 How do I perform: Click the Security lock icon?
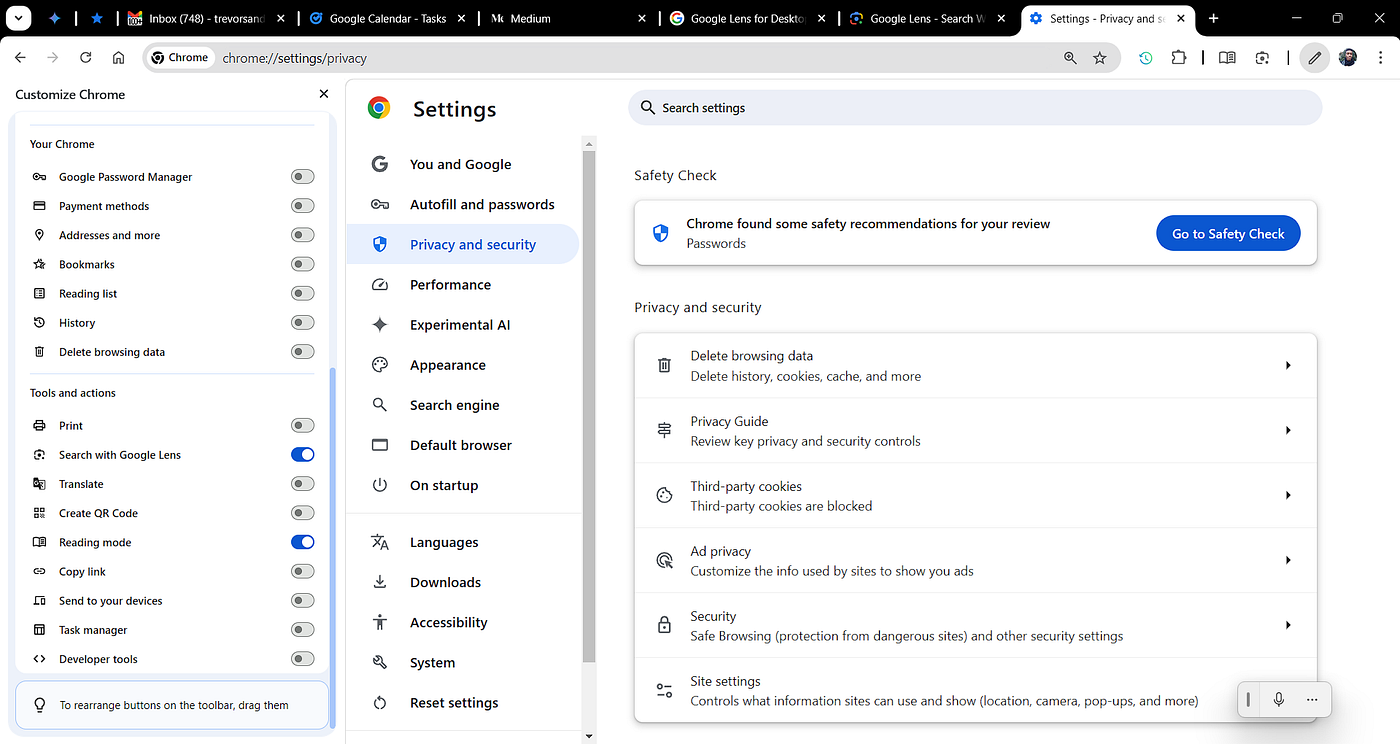[x=664, y=626]
